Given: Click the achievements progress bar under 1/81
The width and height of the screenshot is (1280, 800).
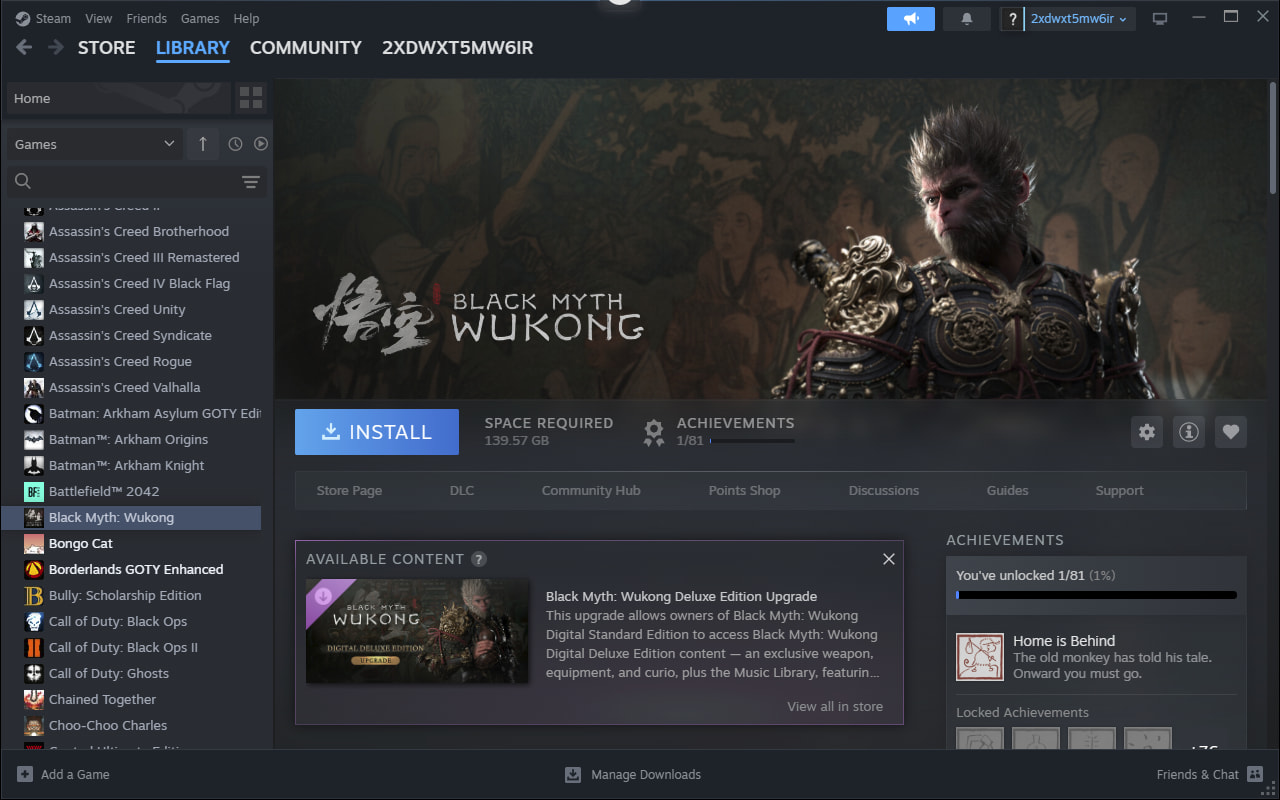Looking at the screenshot, I should 752,440.
